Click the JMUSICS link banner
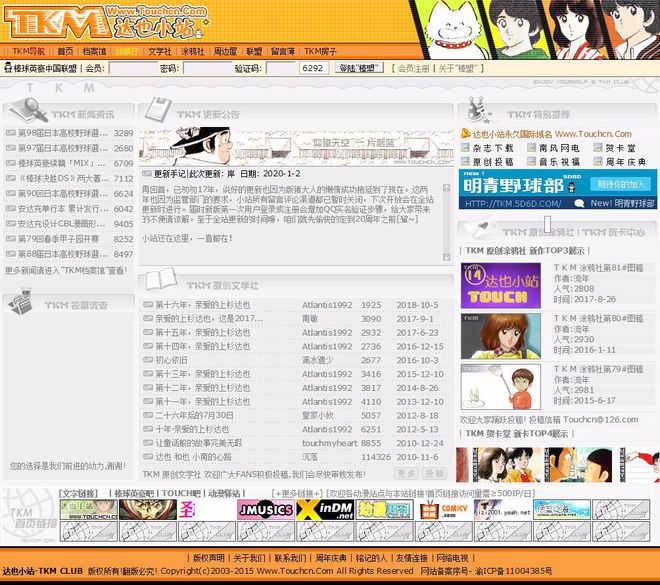This screenshot has width=660, height=585. [x=266, y=510]
